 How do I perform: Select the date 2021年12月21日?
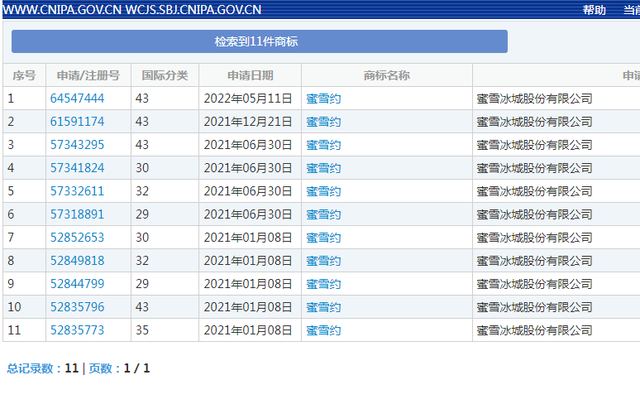pyautogui.click(x=248, y=122)
